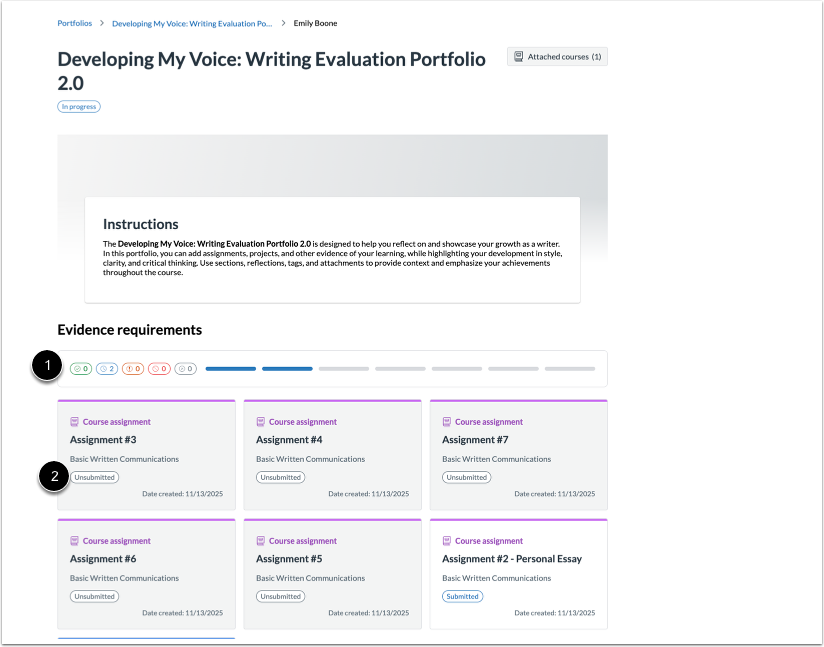Image resolution: width=824 pixels, height=647 pixels.
Task: Toggle the In progress status pill
Action: click(78, 106)
